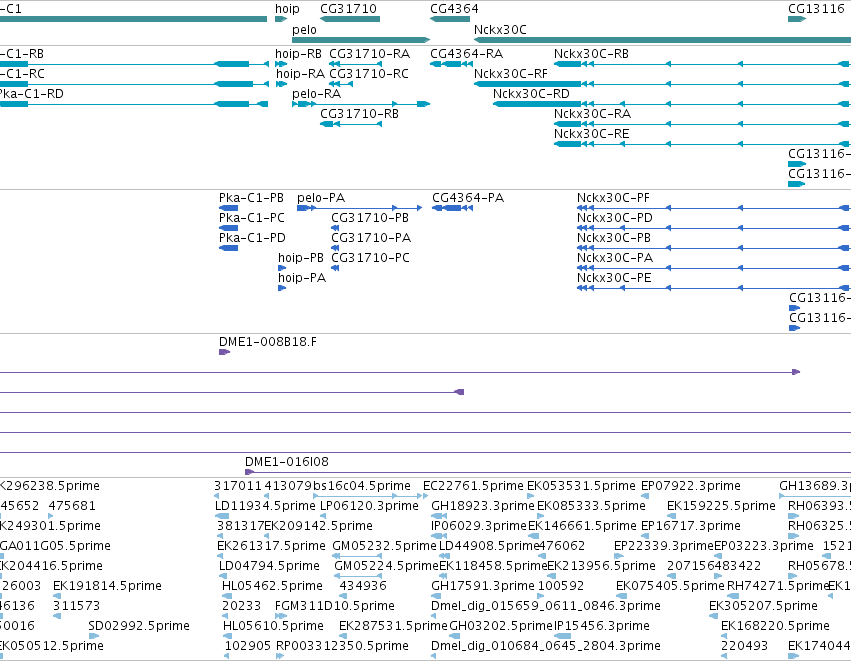
Task: Select the Nckx30C-RA transcript label
Action: tap(592, 114)
